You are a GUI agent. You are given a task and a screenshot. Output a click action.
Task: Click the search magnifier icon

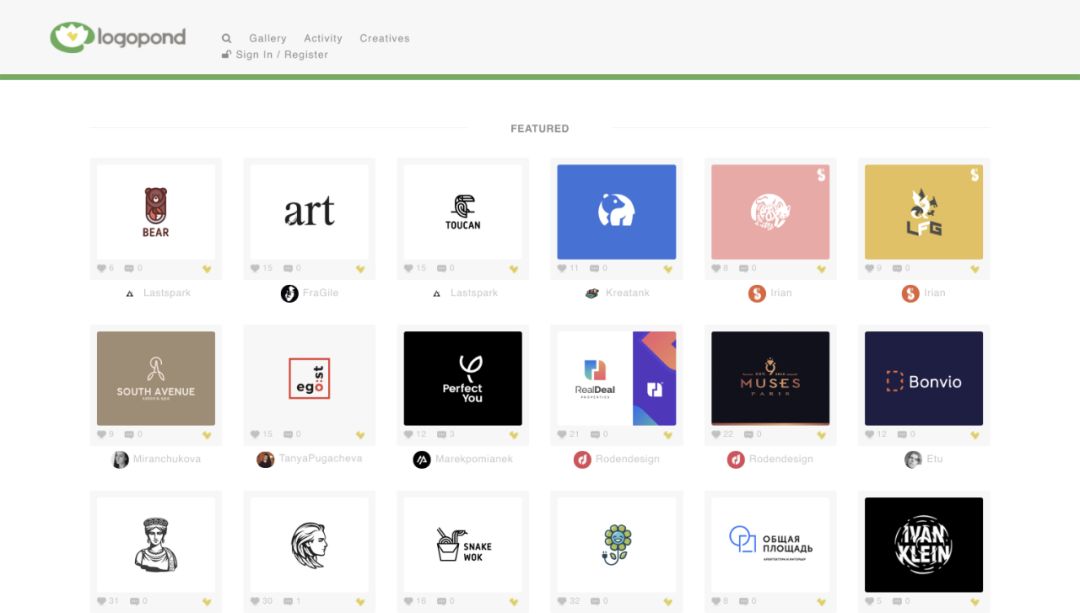coord(227,38)
